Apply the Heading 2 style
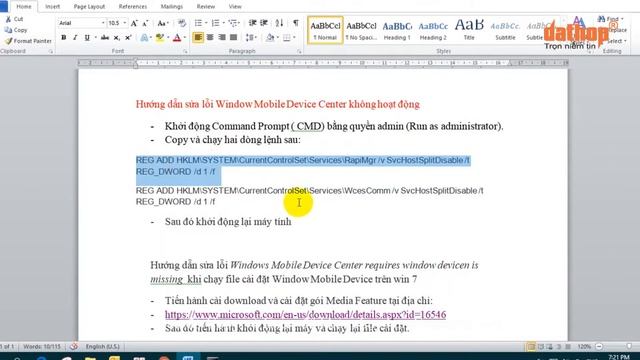This screenshot has height=360, width=640. (433, 30)
